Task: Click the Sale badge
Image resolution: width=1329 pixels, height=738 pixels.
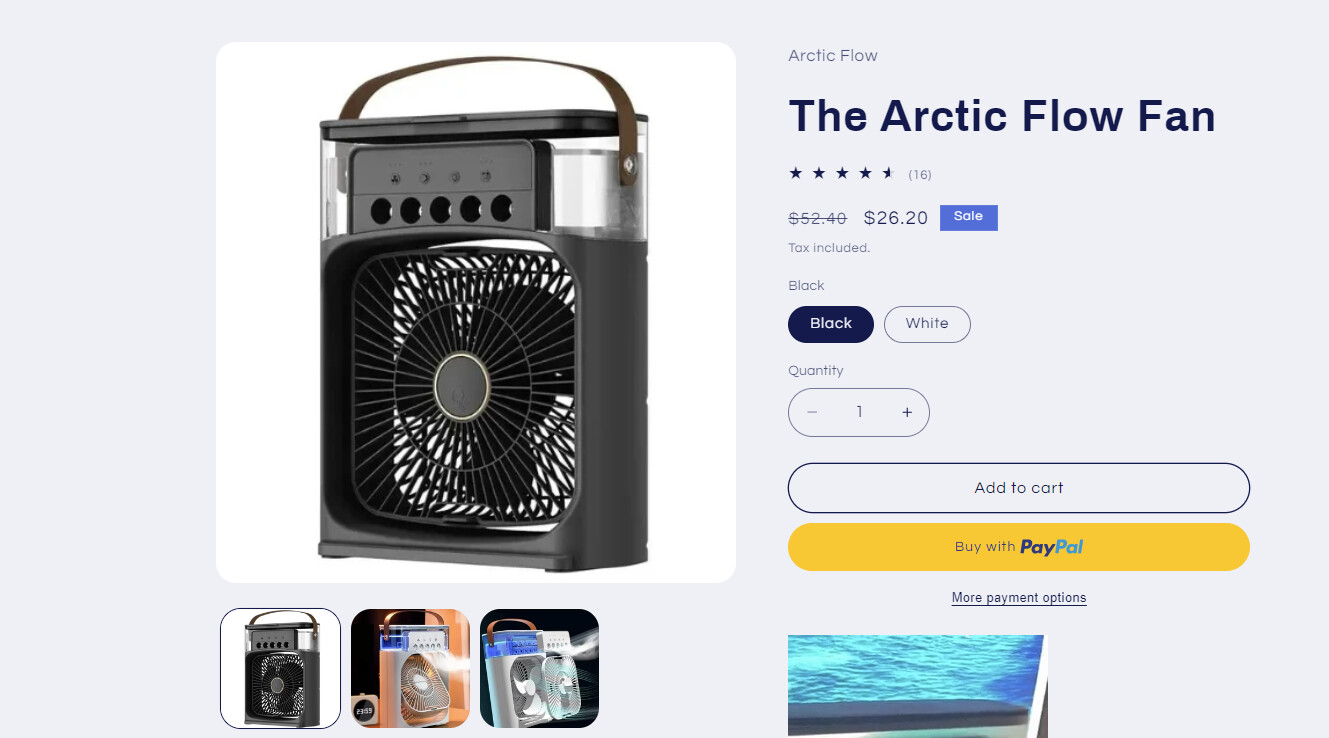Action: 968,217
